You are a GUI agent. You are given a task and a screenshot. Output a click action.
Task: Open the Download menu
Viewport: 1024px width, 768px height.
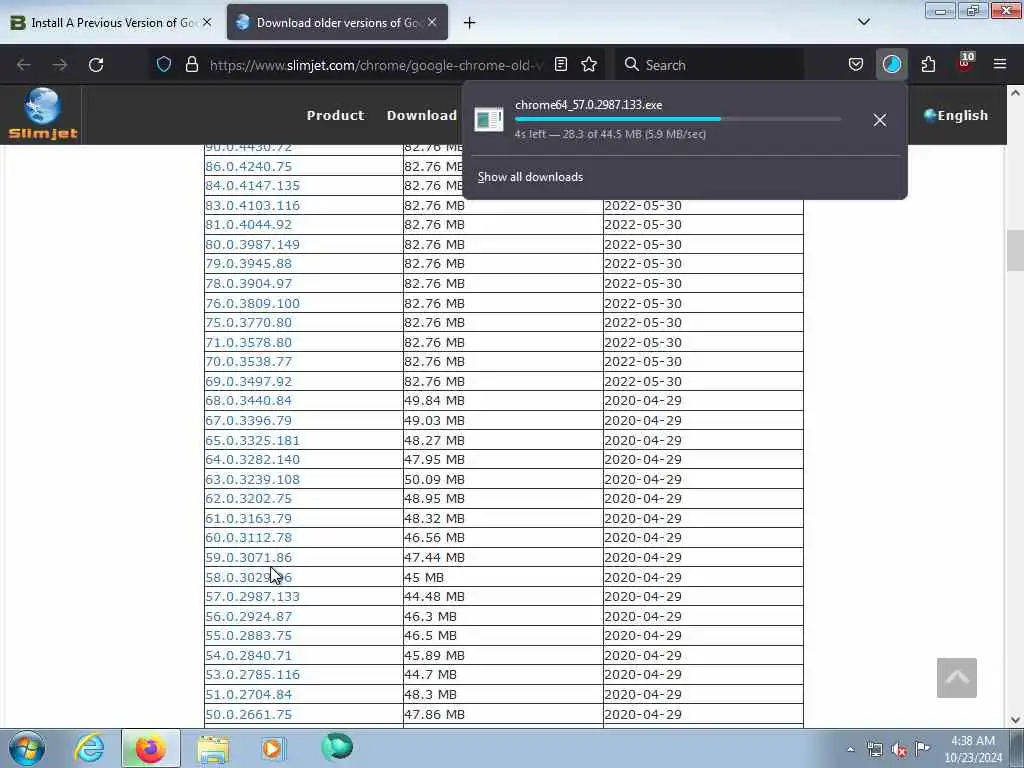tap(421, 115)
